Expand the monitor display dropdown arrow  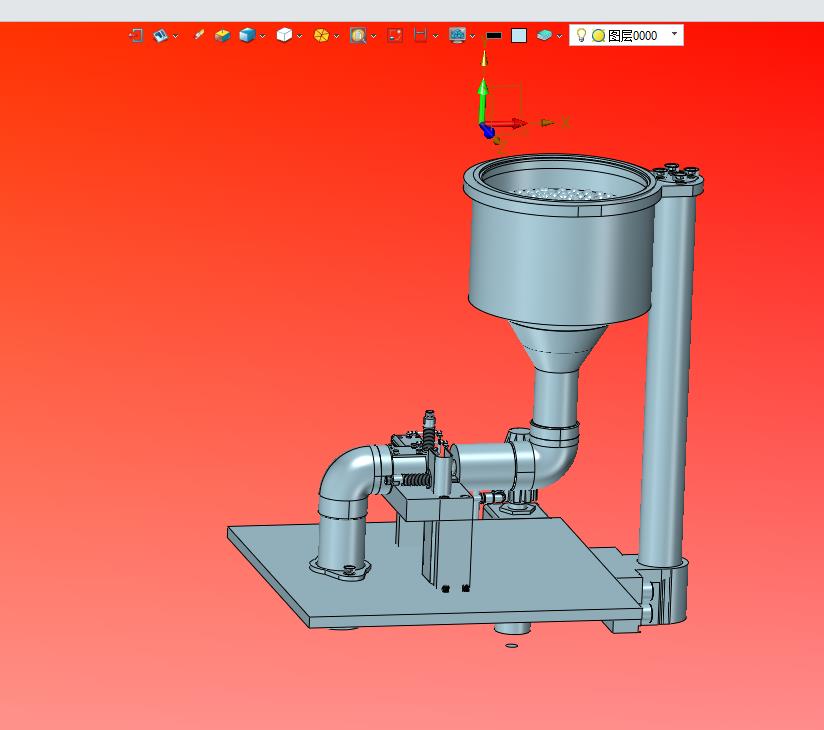[472, 36]
